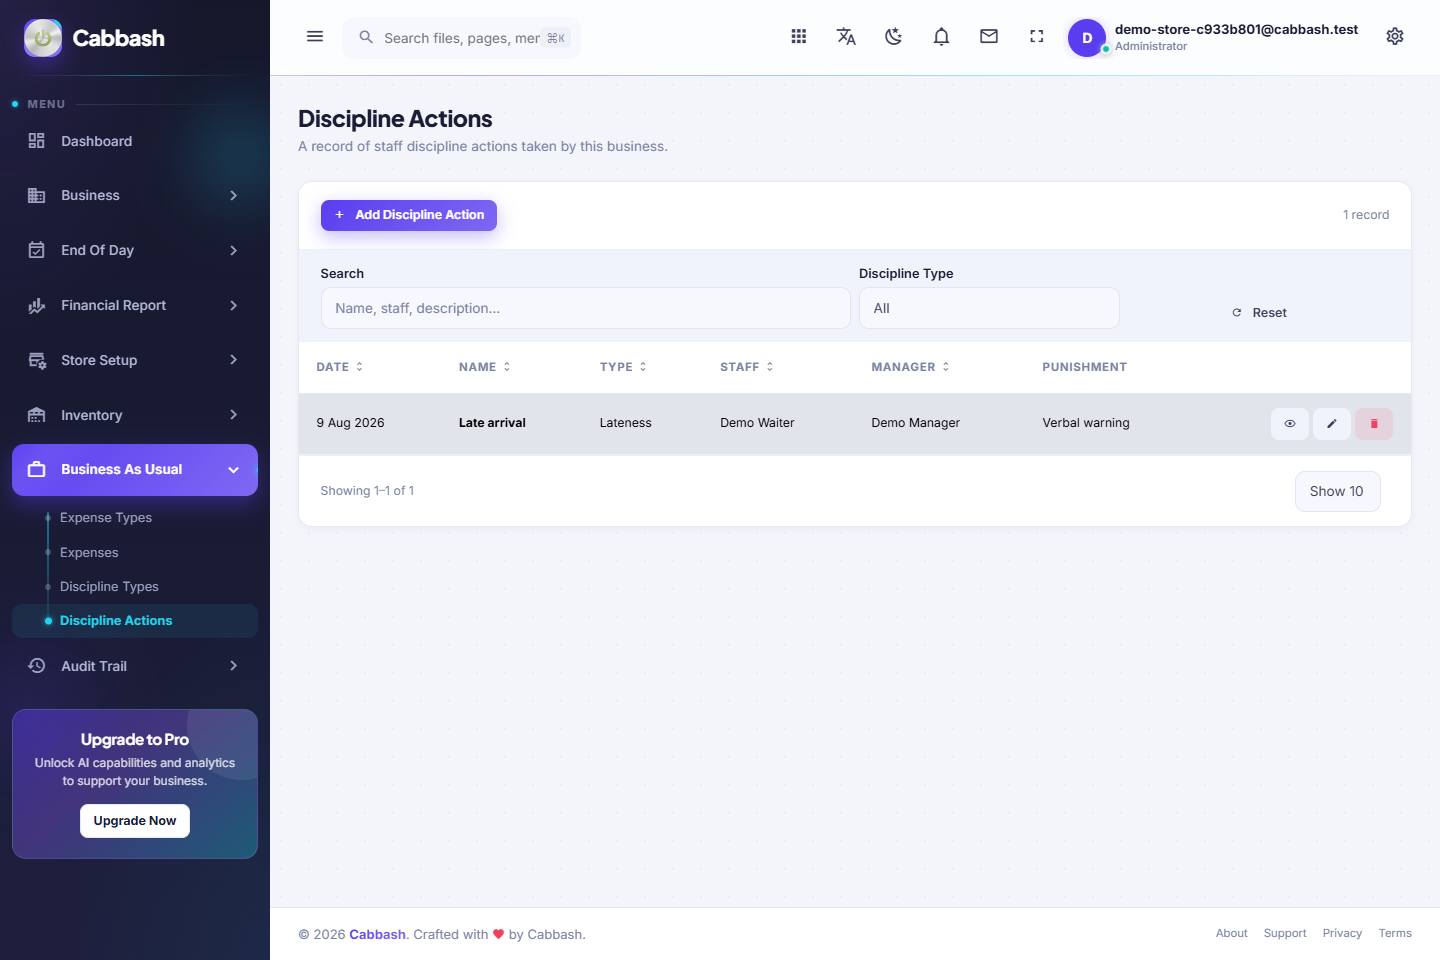Click the Dashboard sidebar icon
Screen dimensions: 1440x960
(37, 141)
